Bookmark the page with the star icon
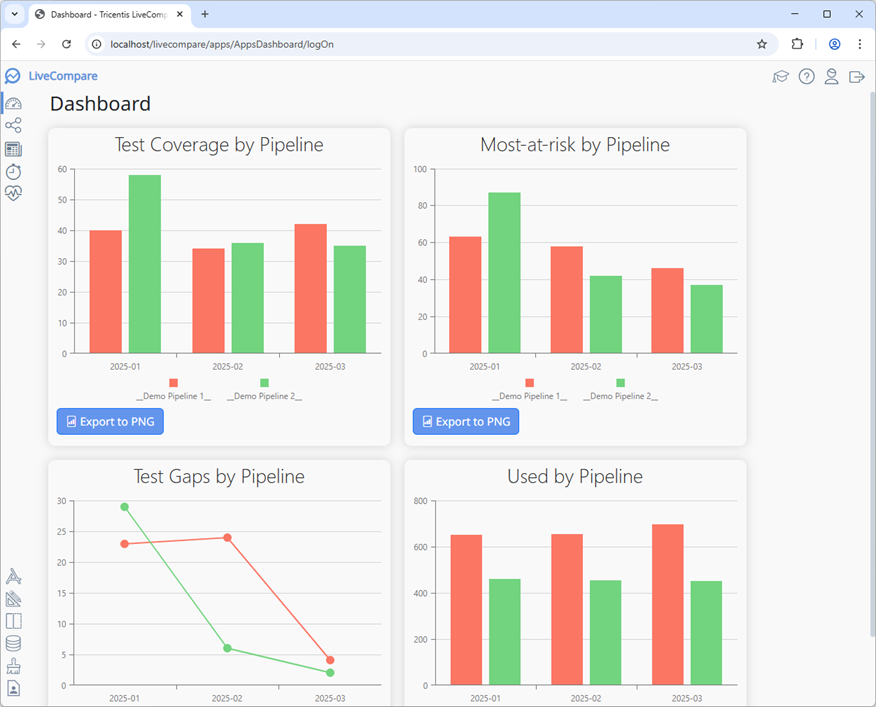This screenshot has height=707, width=876. [x=761, y=44]
